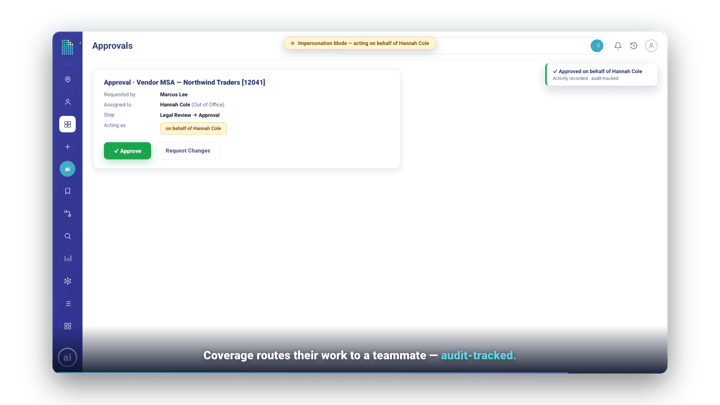Click the Request Changes button
Image resolution: width=720 pixels, height=405 pixels.
188,151
